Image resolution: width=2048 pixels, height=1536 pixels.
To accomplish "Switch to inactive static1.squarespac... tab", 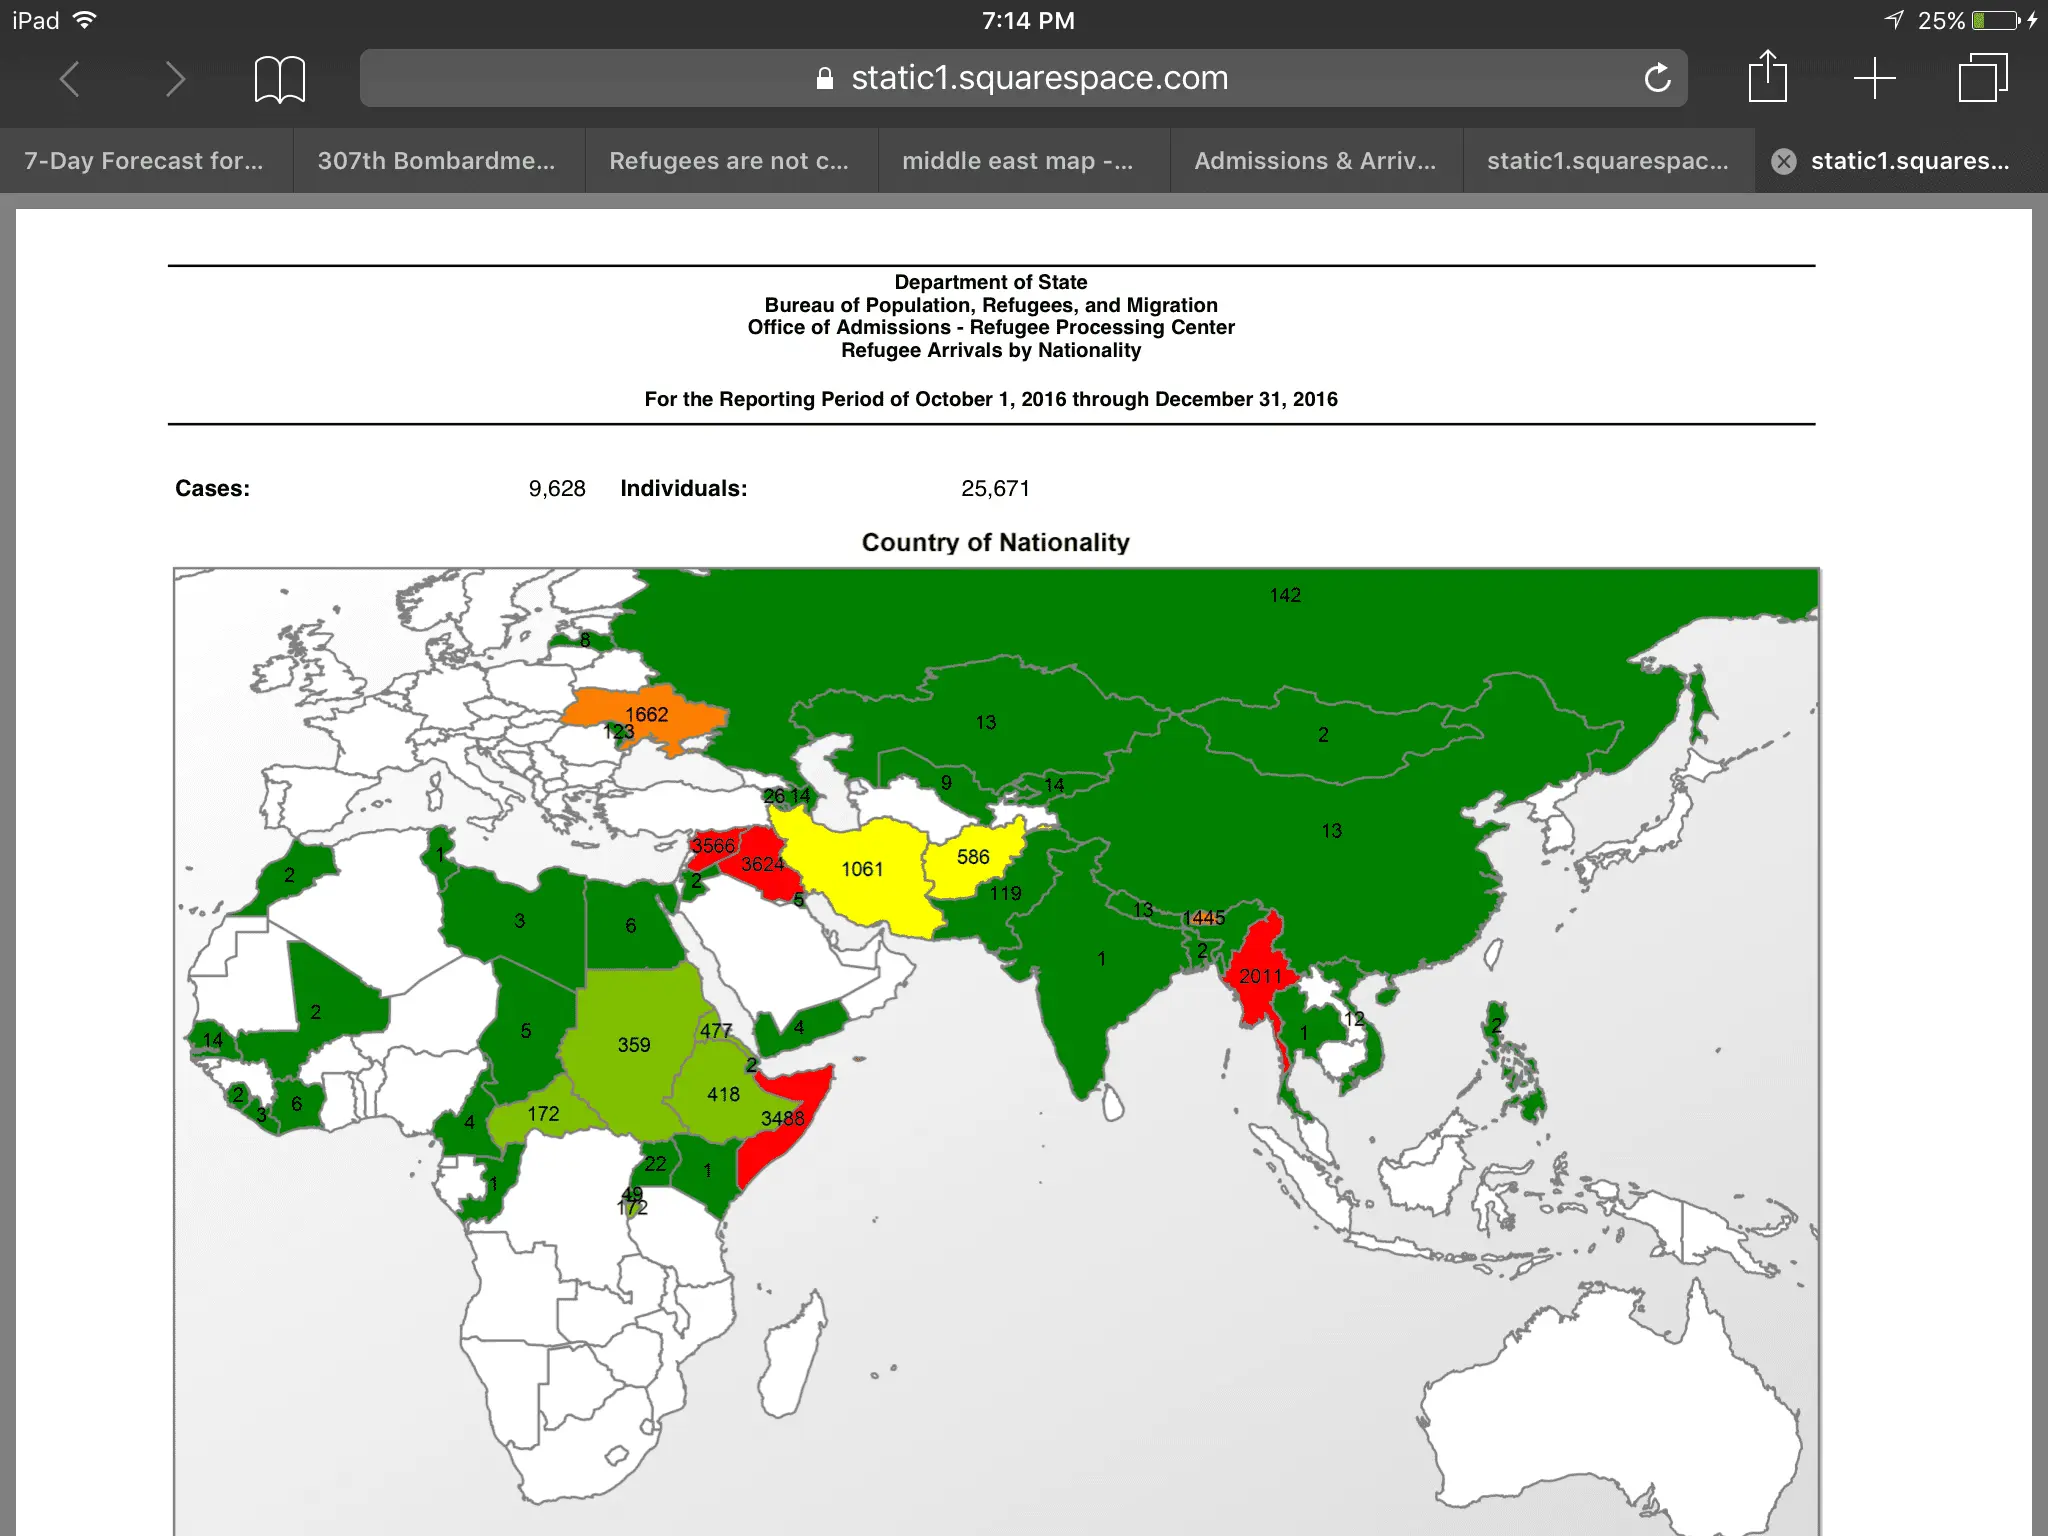I will pos(1607,161).
